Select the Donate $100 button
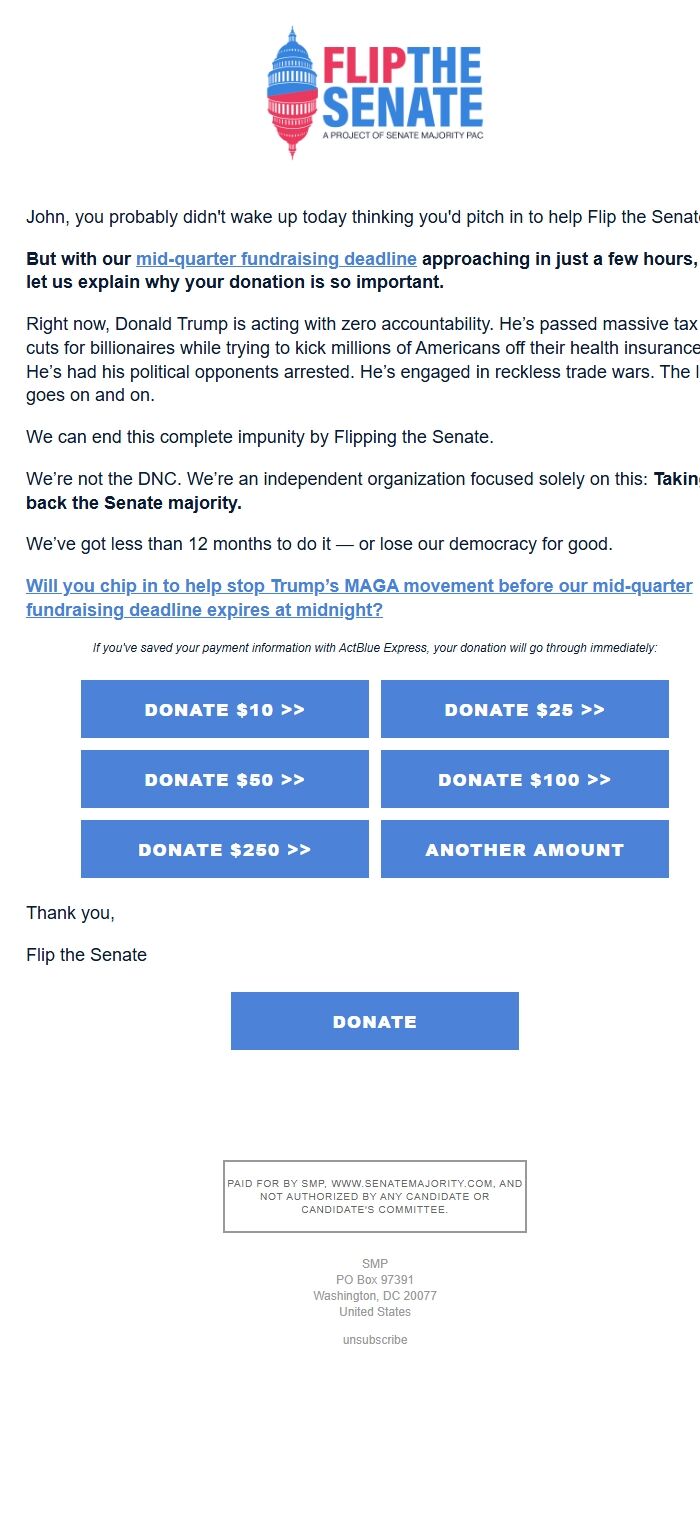 point(524,779)
